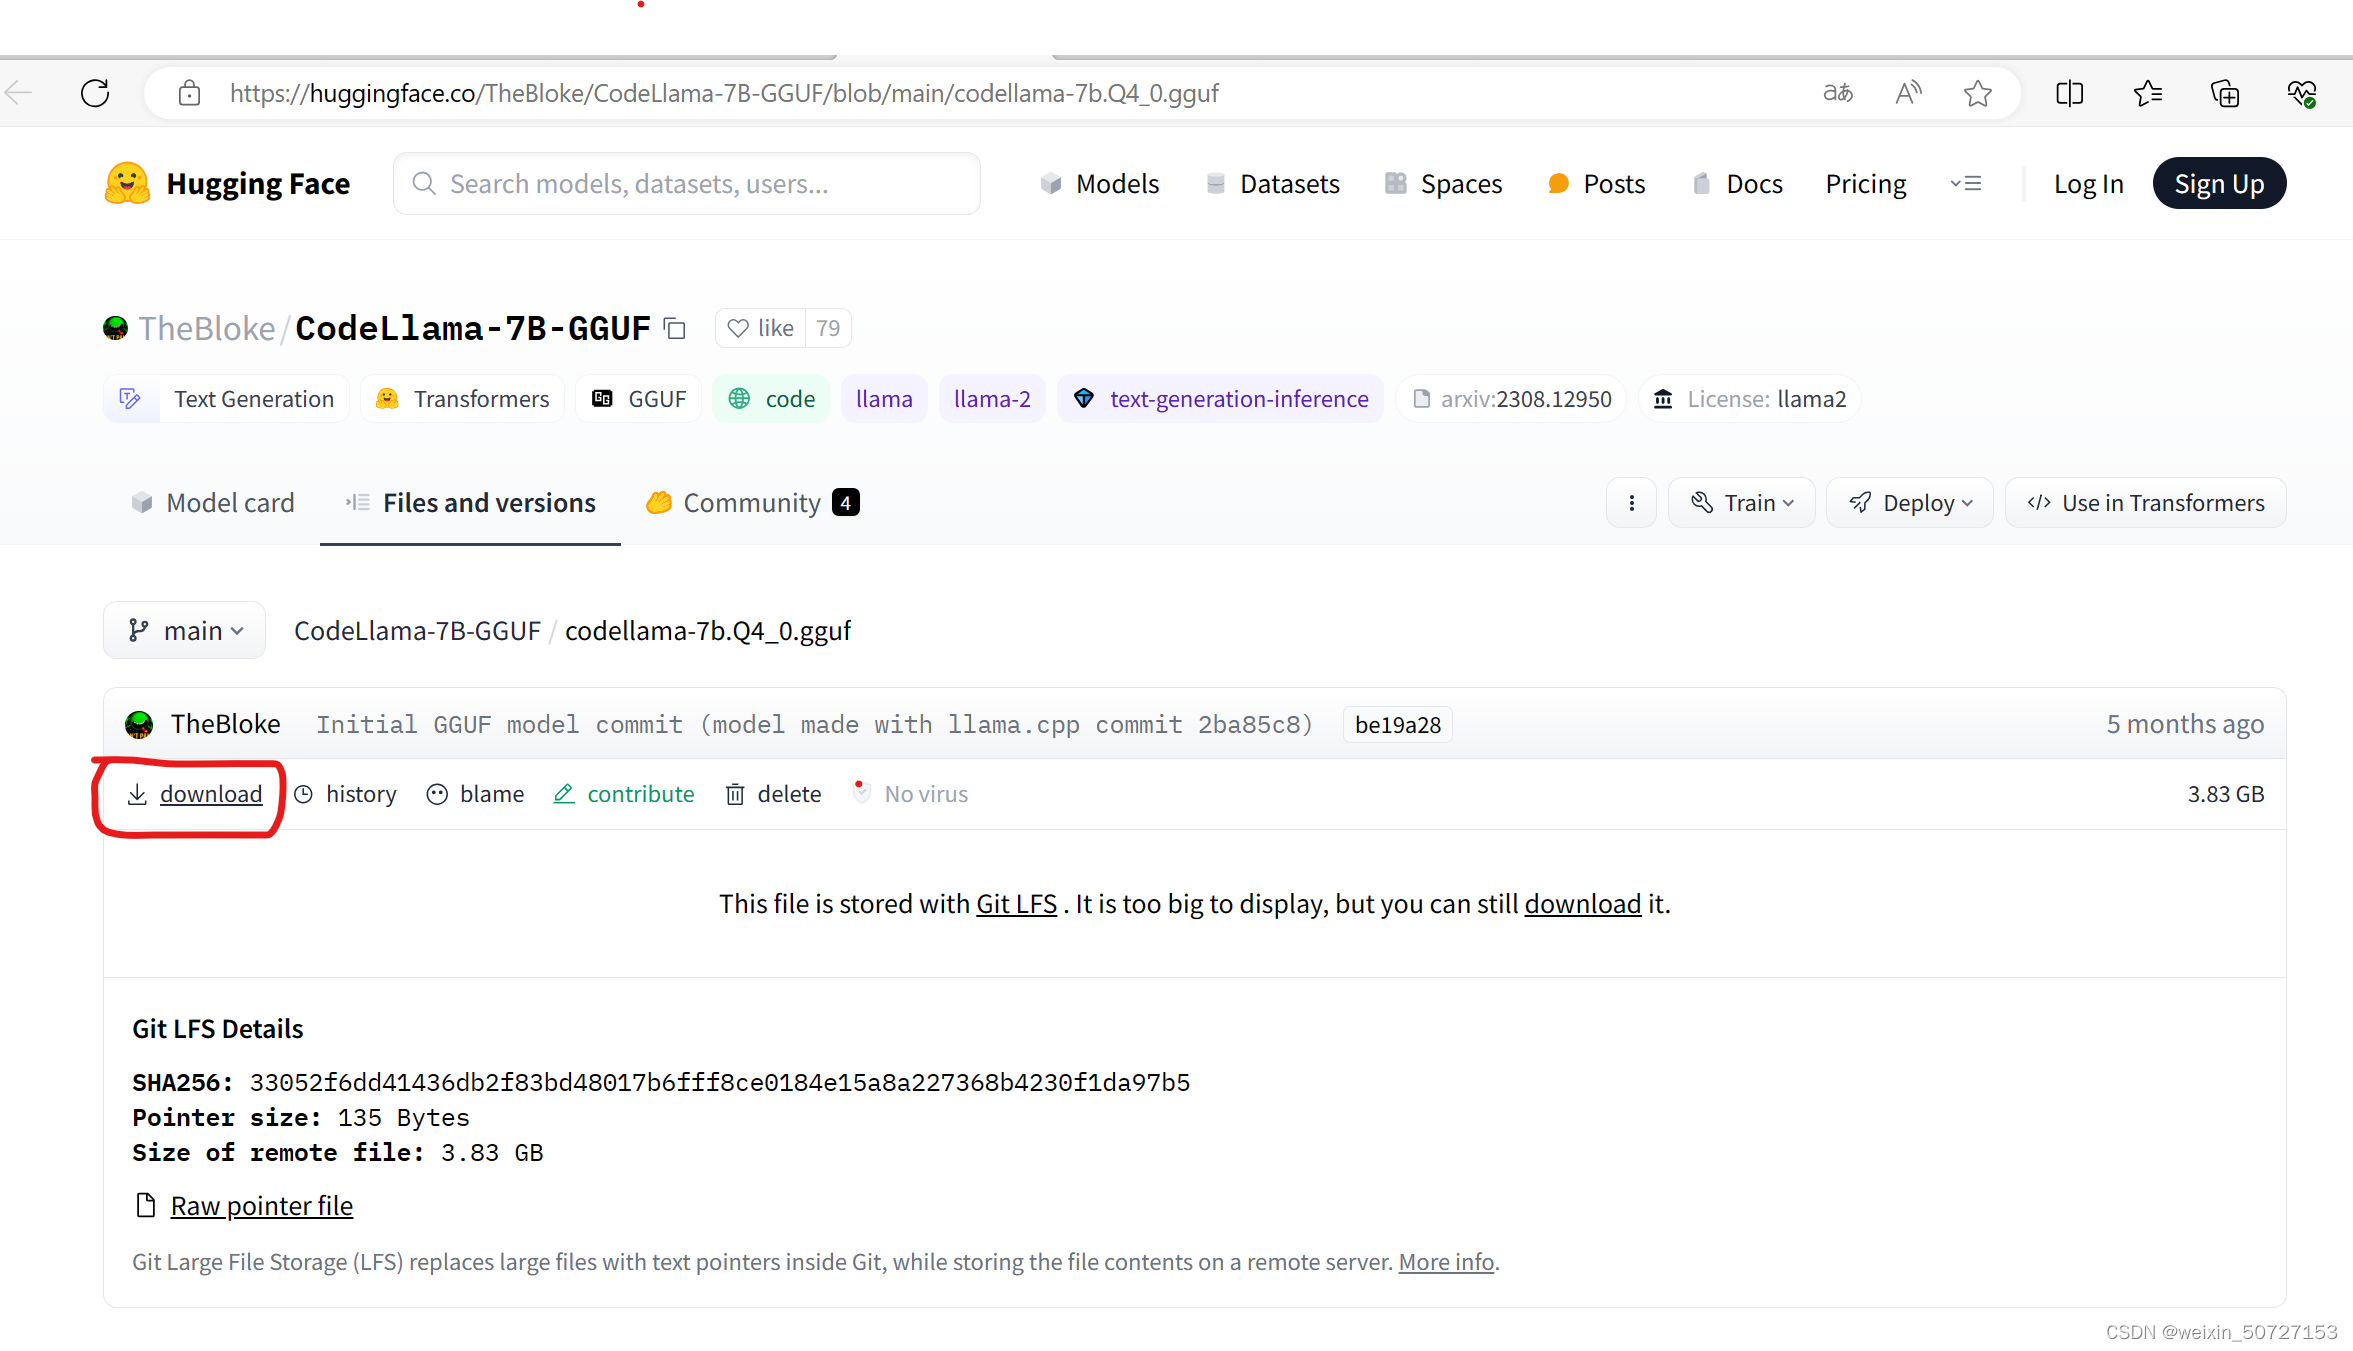Image resolution: width=2353 pixels, height=1351 pixels.
Task: Open the arxiv:2308.12950 tag
Action: (1511, 399)
